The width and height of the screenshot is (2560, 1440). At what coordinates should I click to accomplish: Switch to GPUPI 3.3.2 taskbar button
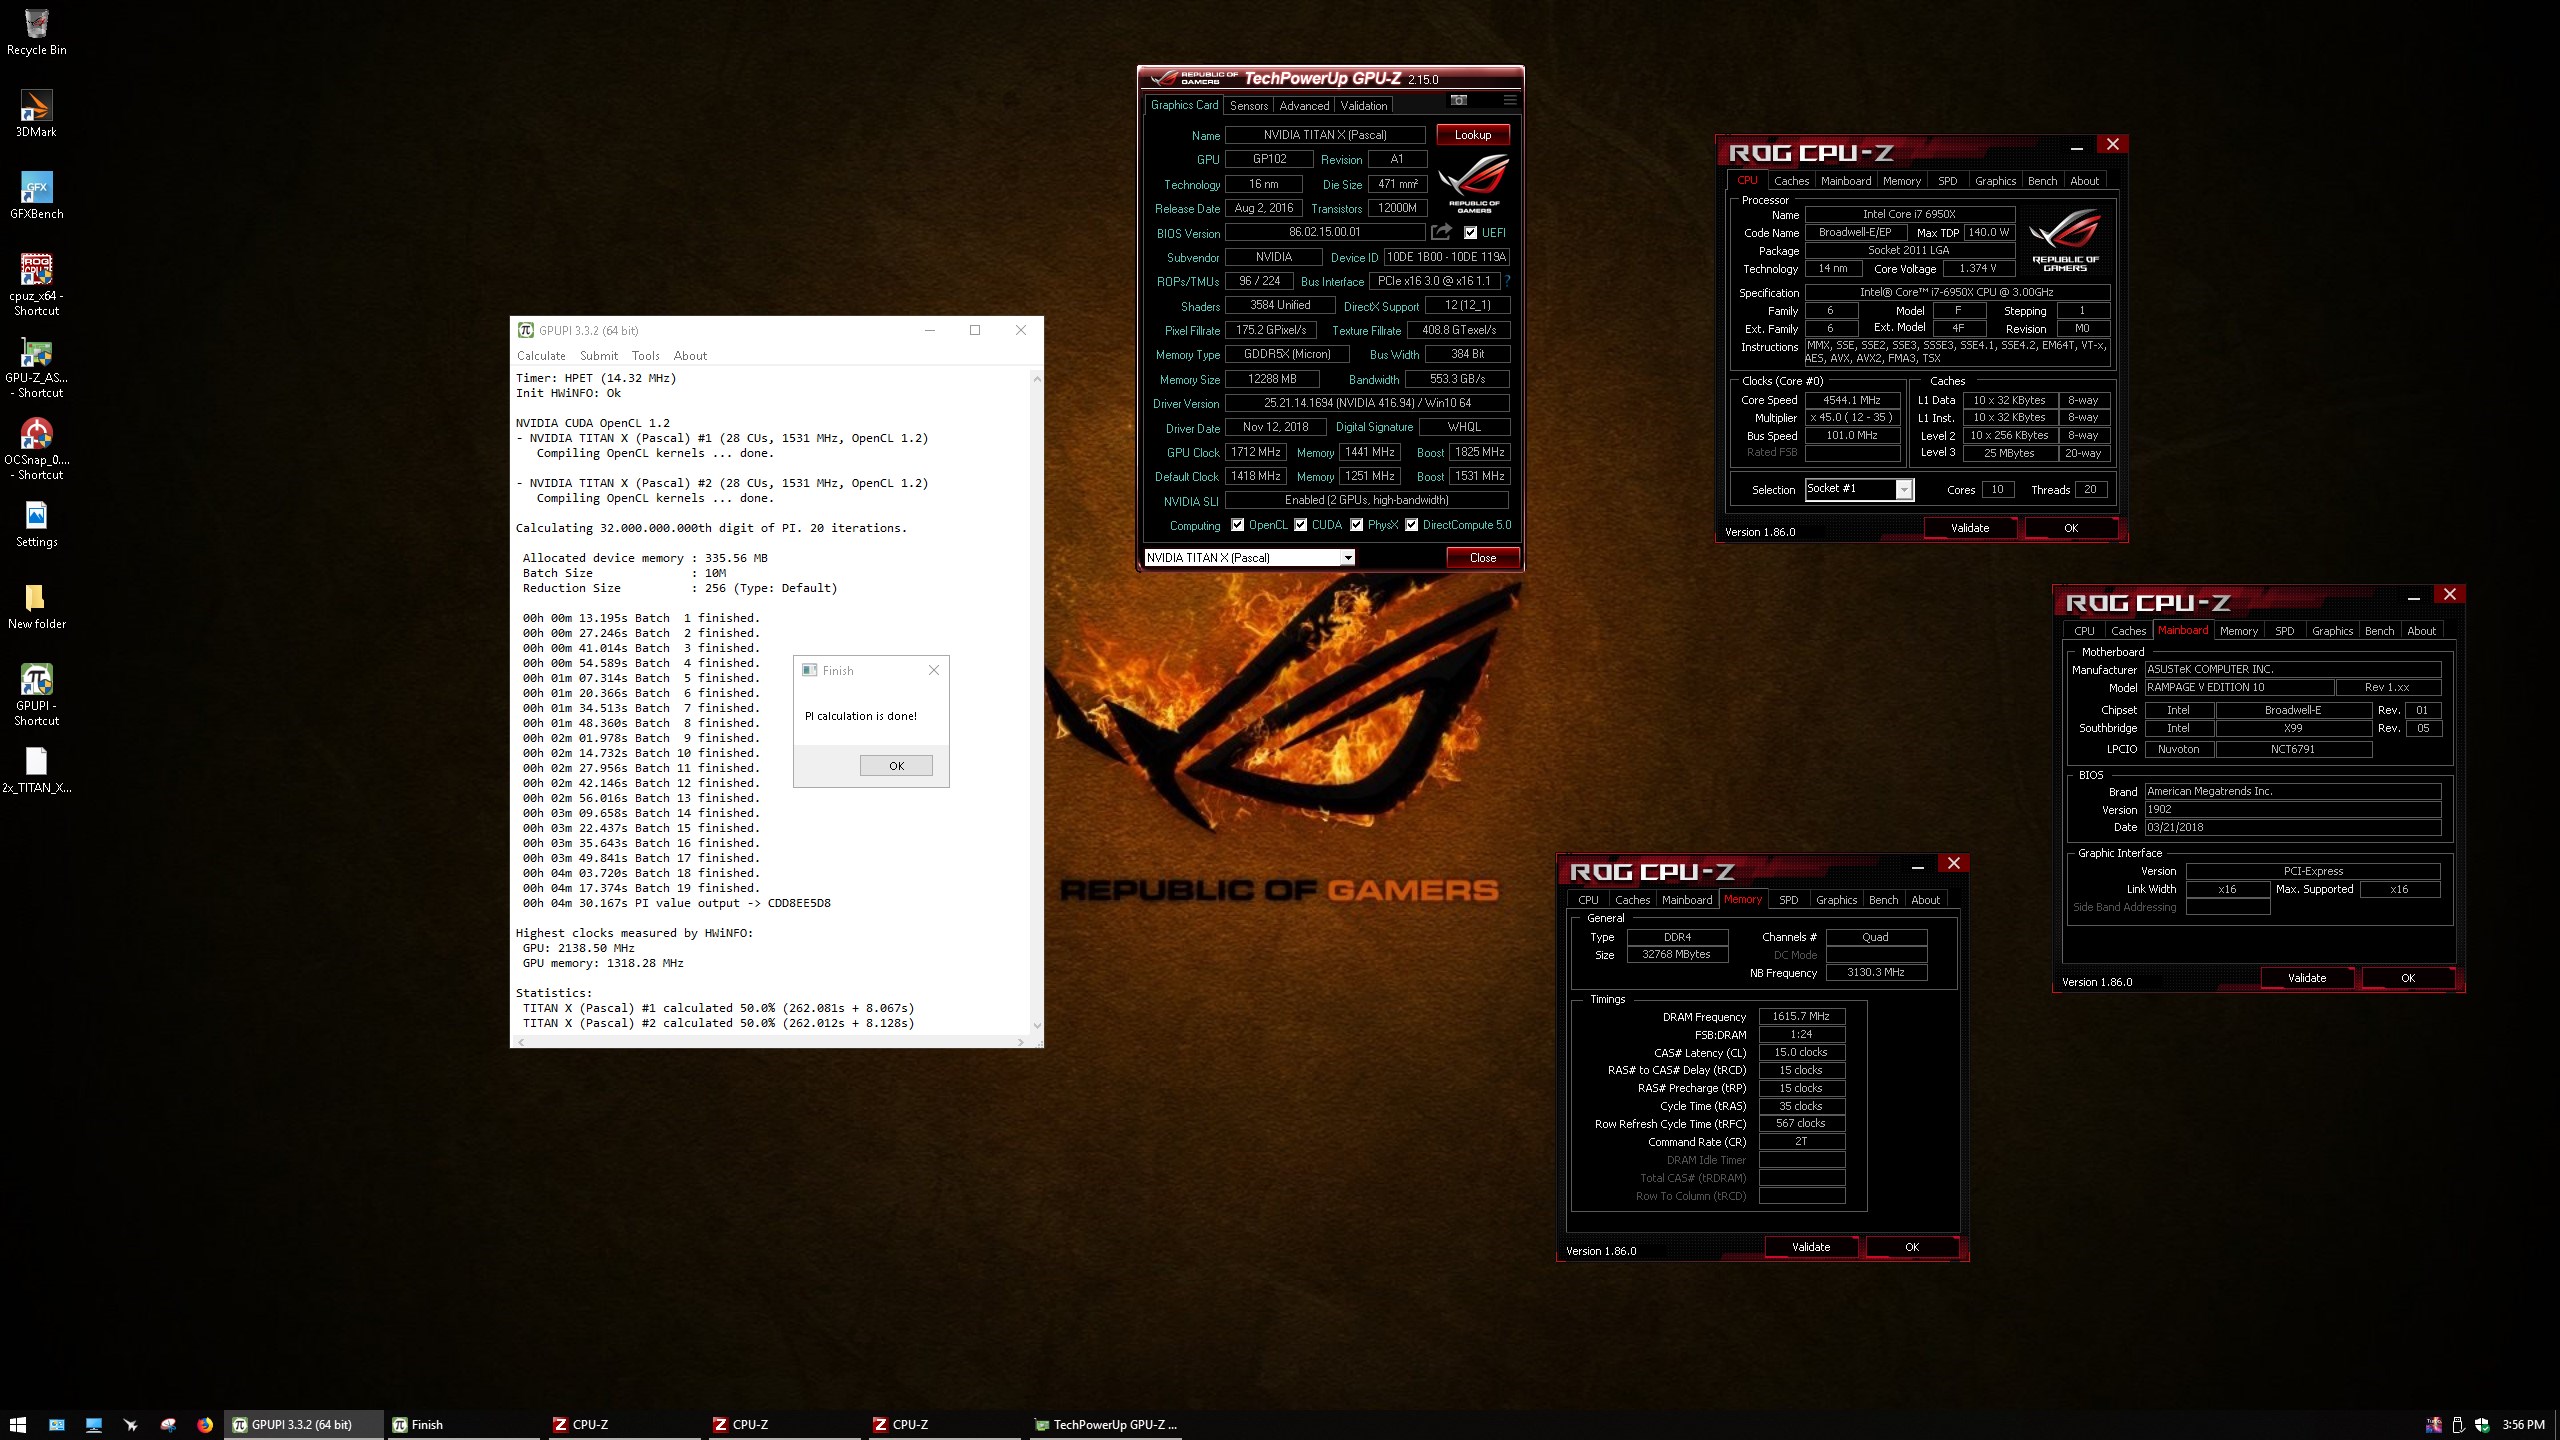304,1425
